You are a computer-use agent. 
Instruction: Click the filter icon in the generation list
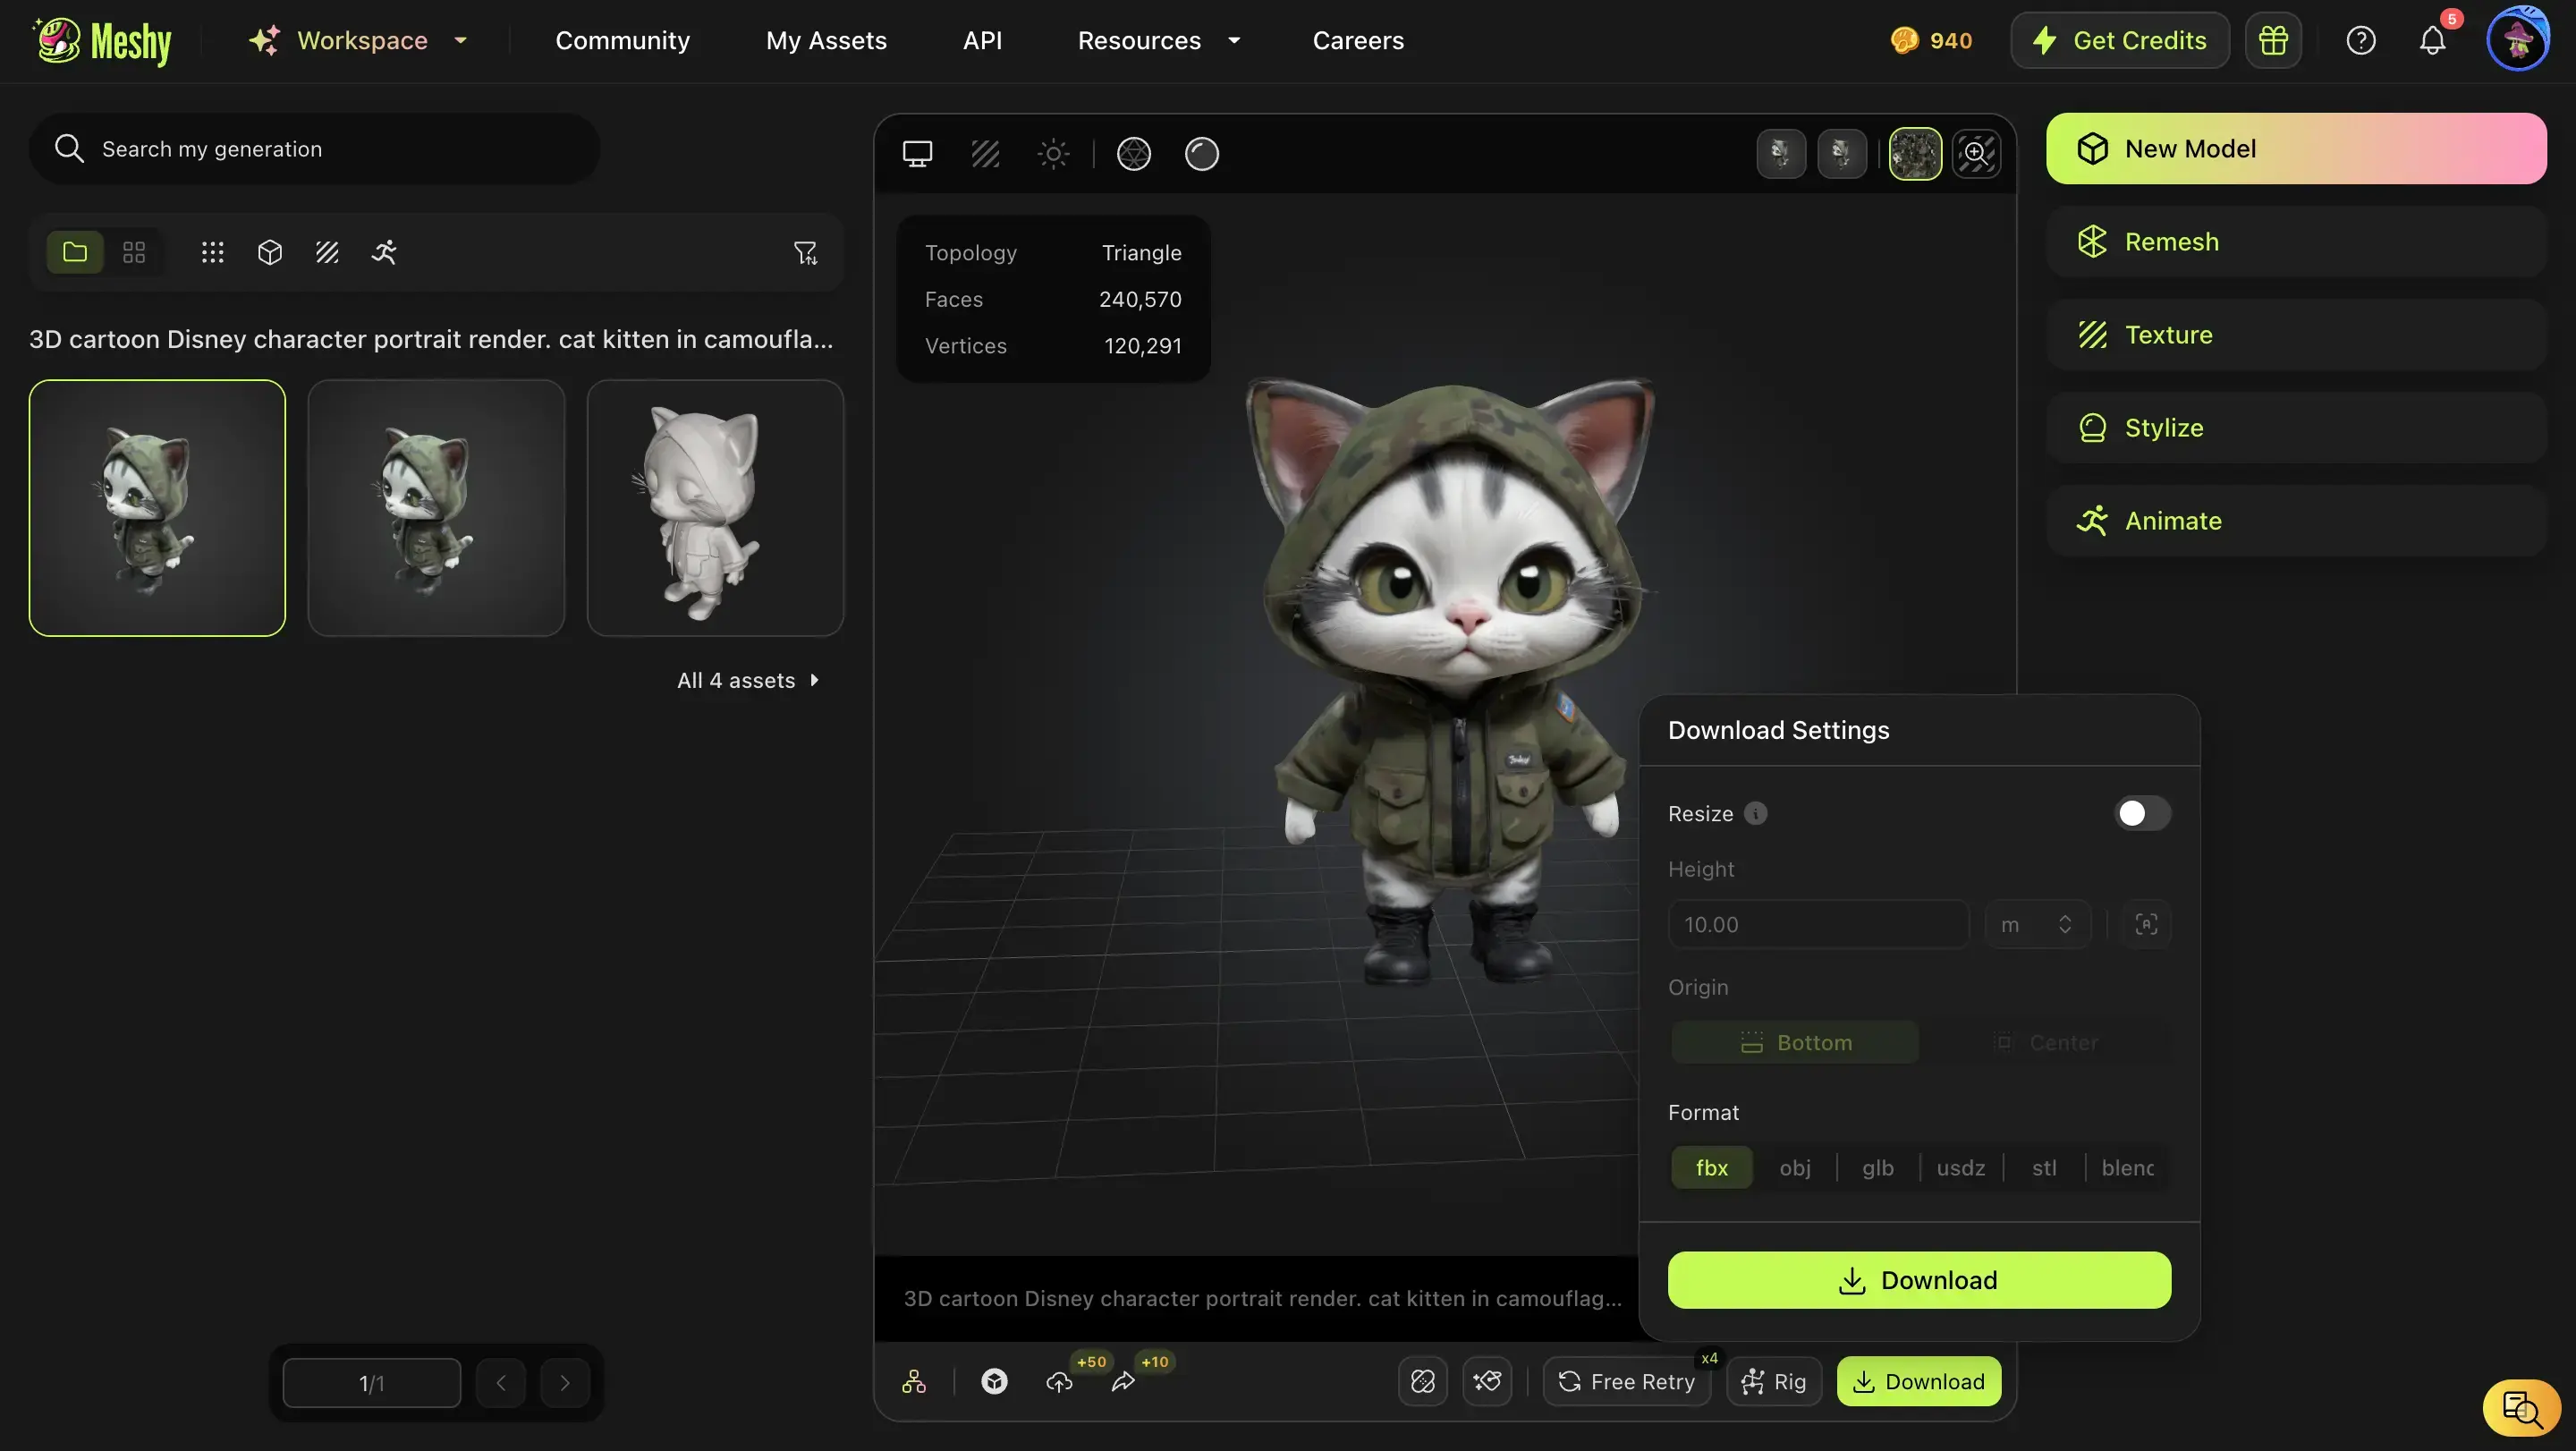[x=805, y=252]
